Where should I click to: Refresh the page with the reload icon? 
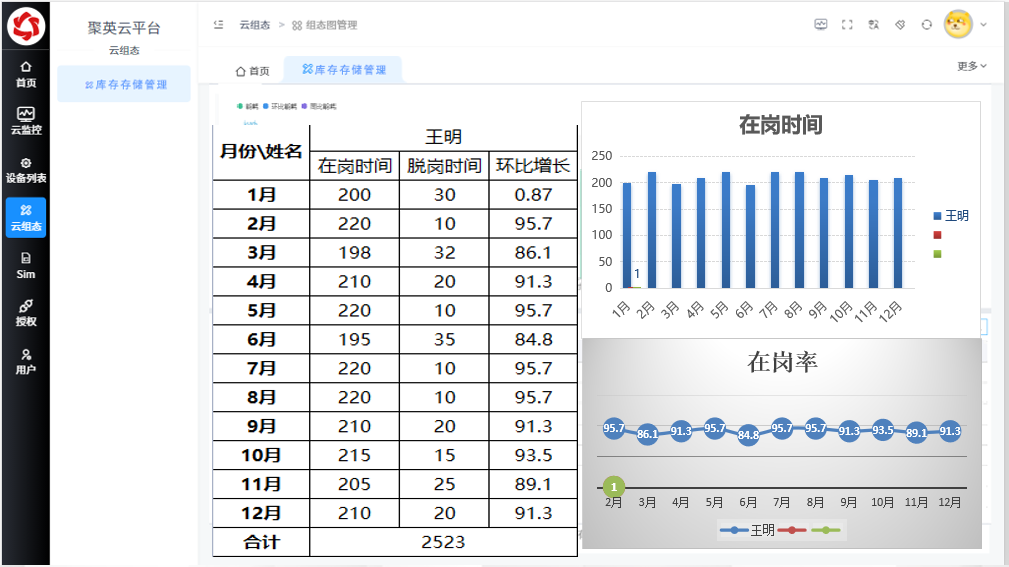click(927, 24)
